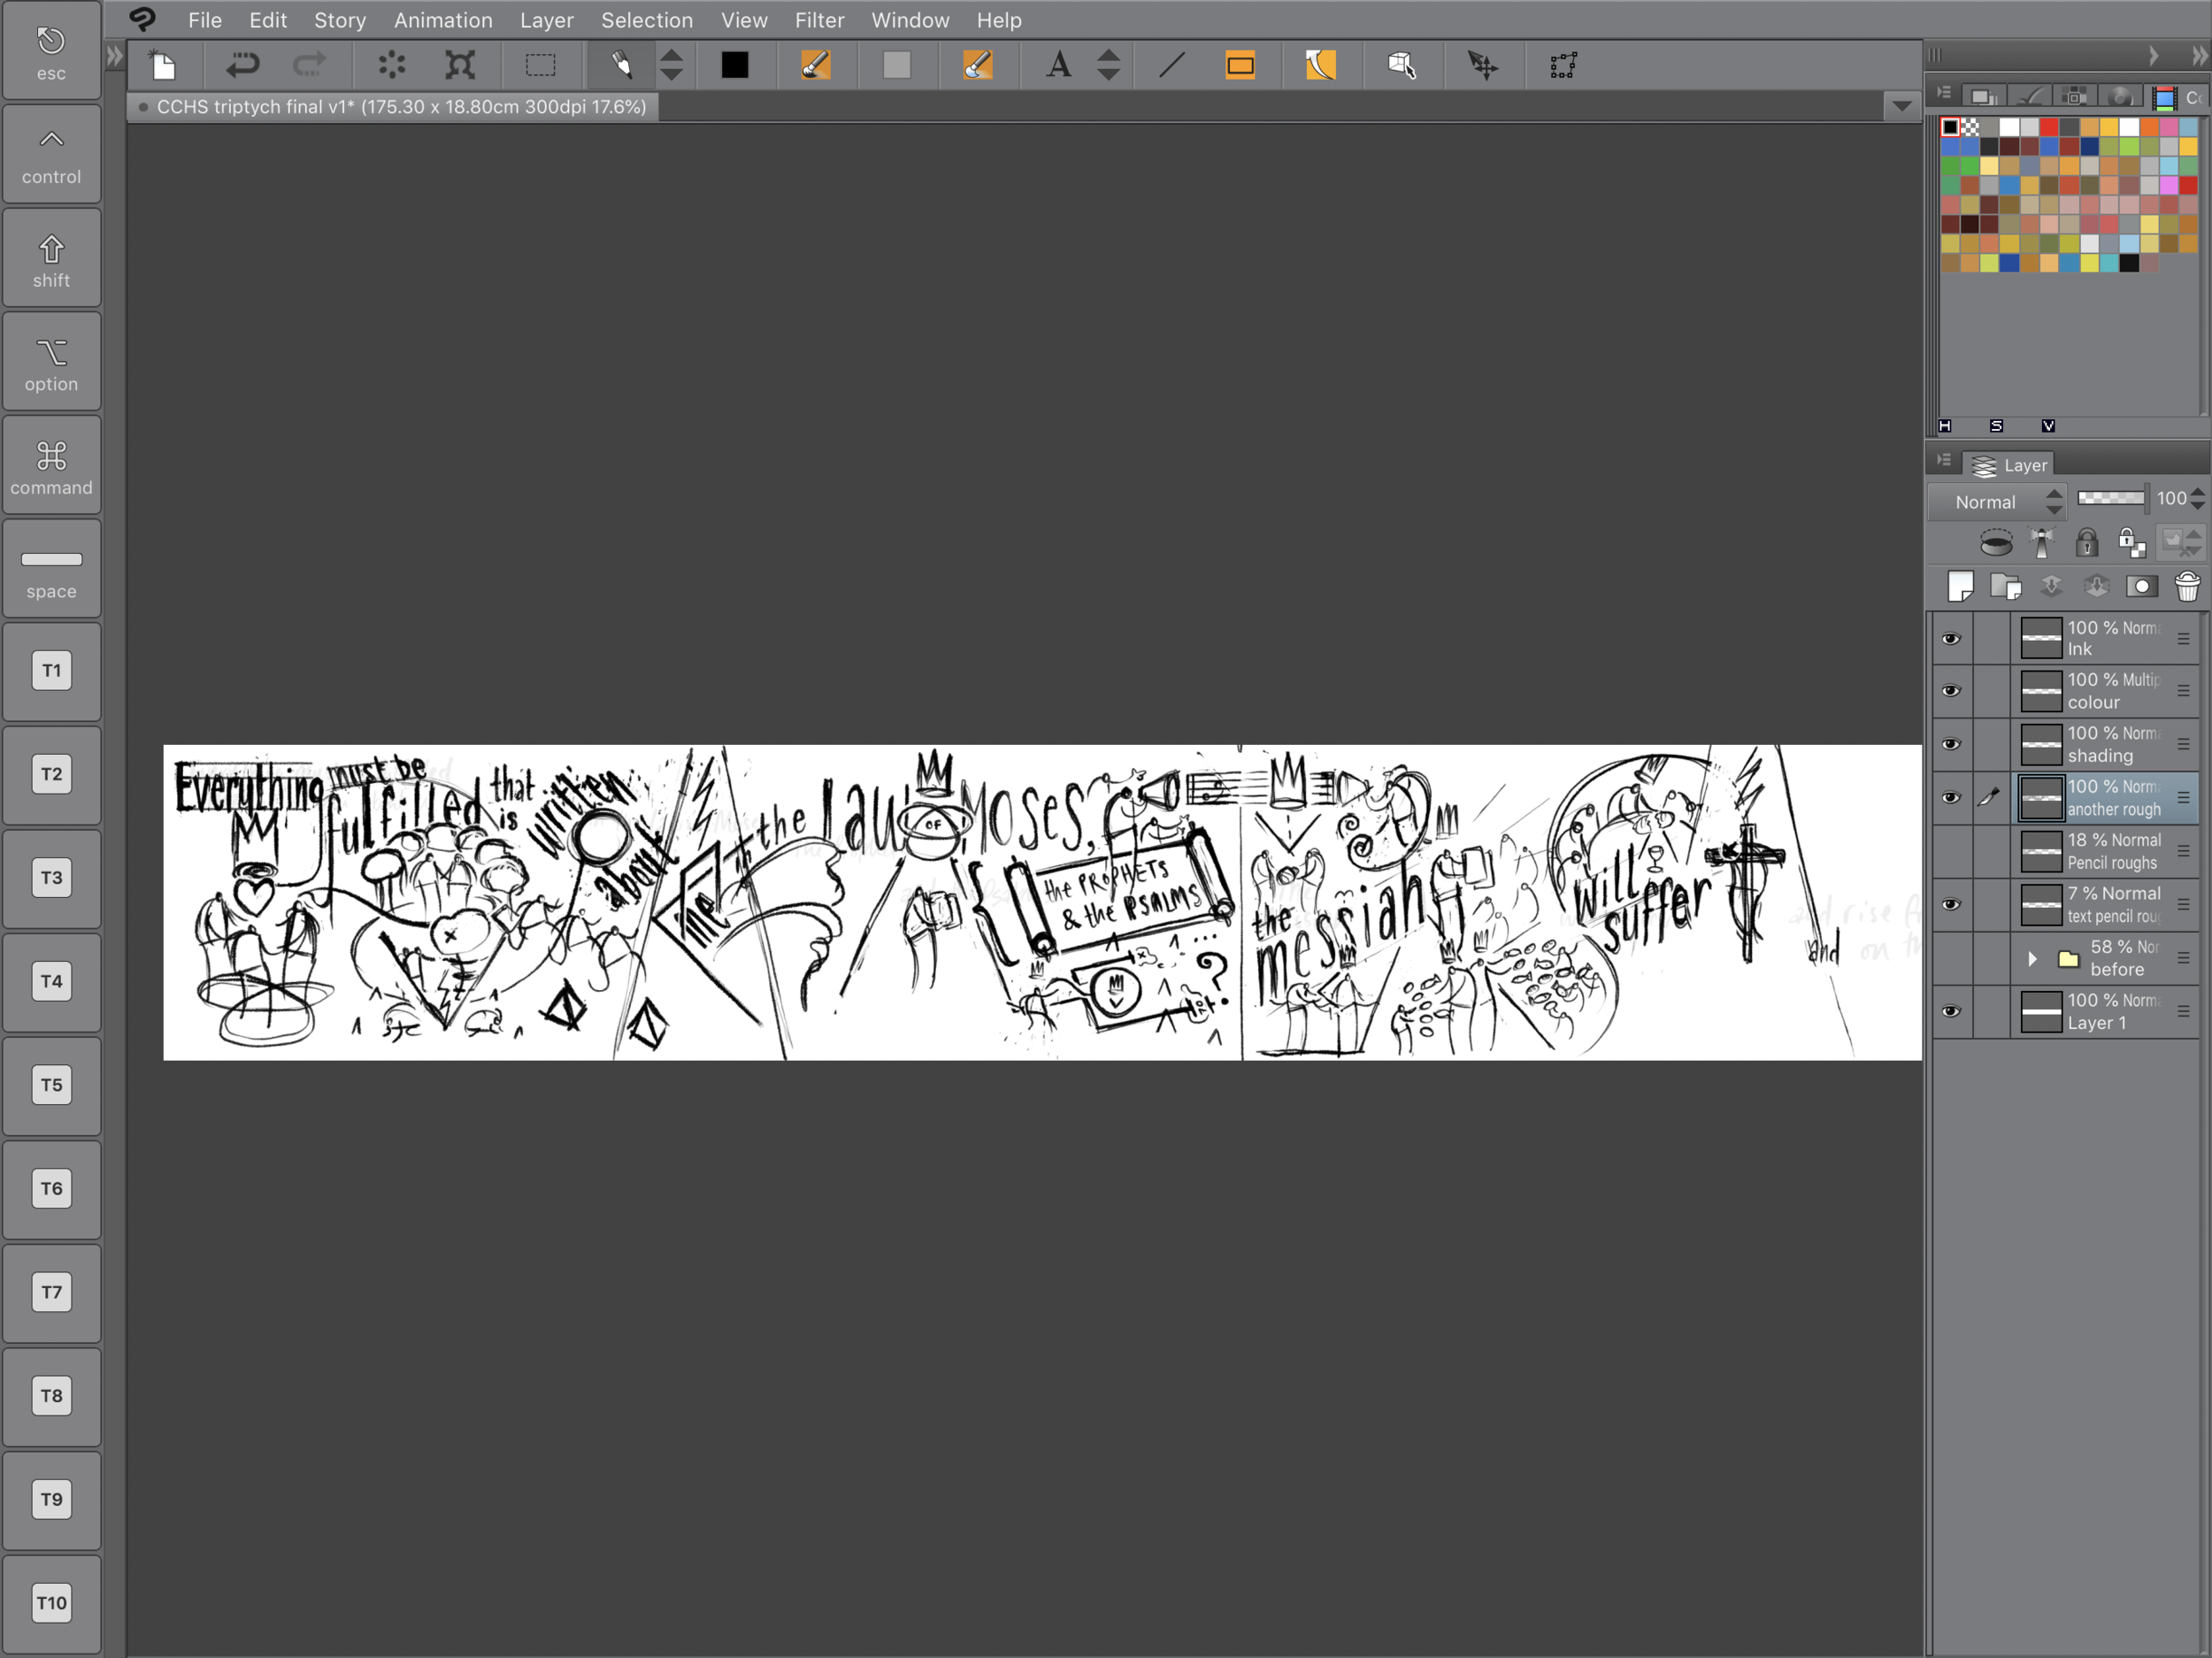Toggle Lock Layer padlock
Image resolution: width=2212 pixels, height=1658 pixels.
[2087, 543]
